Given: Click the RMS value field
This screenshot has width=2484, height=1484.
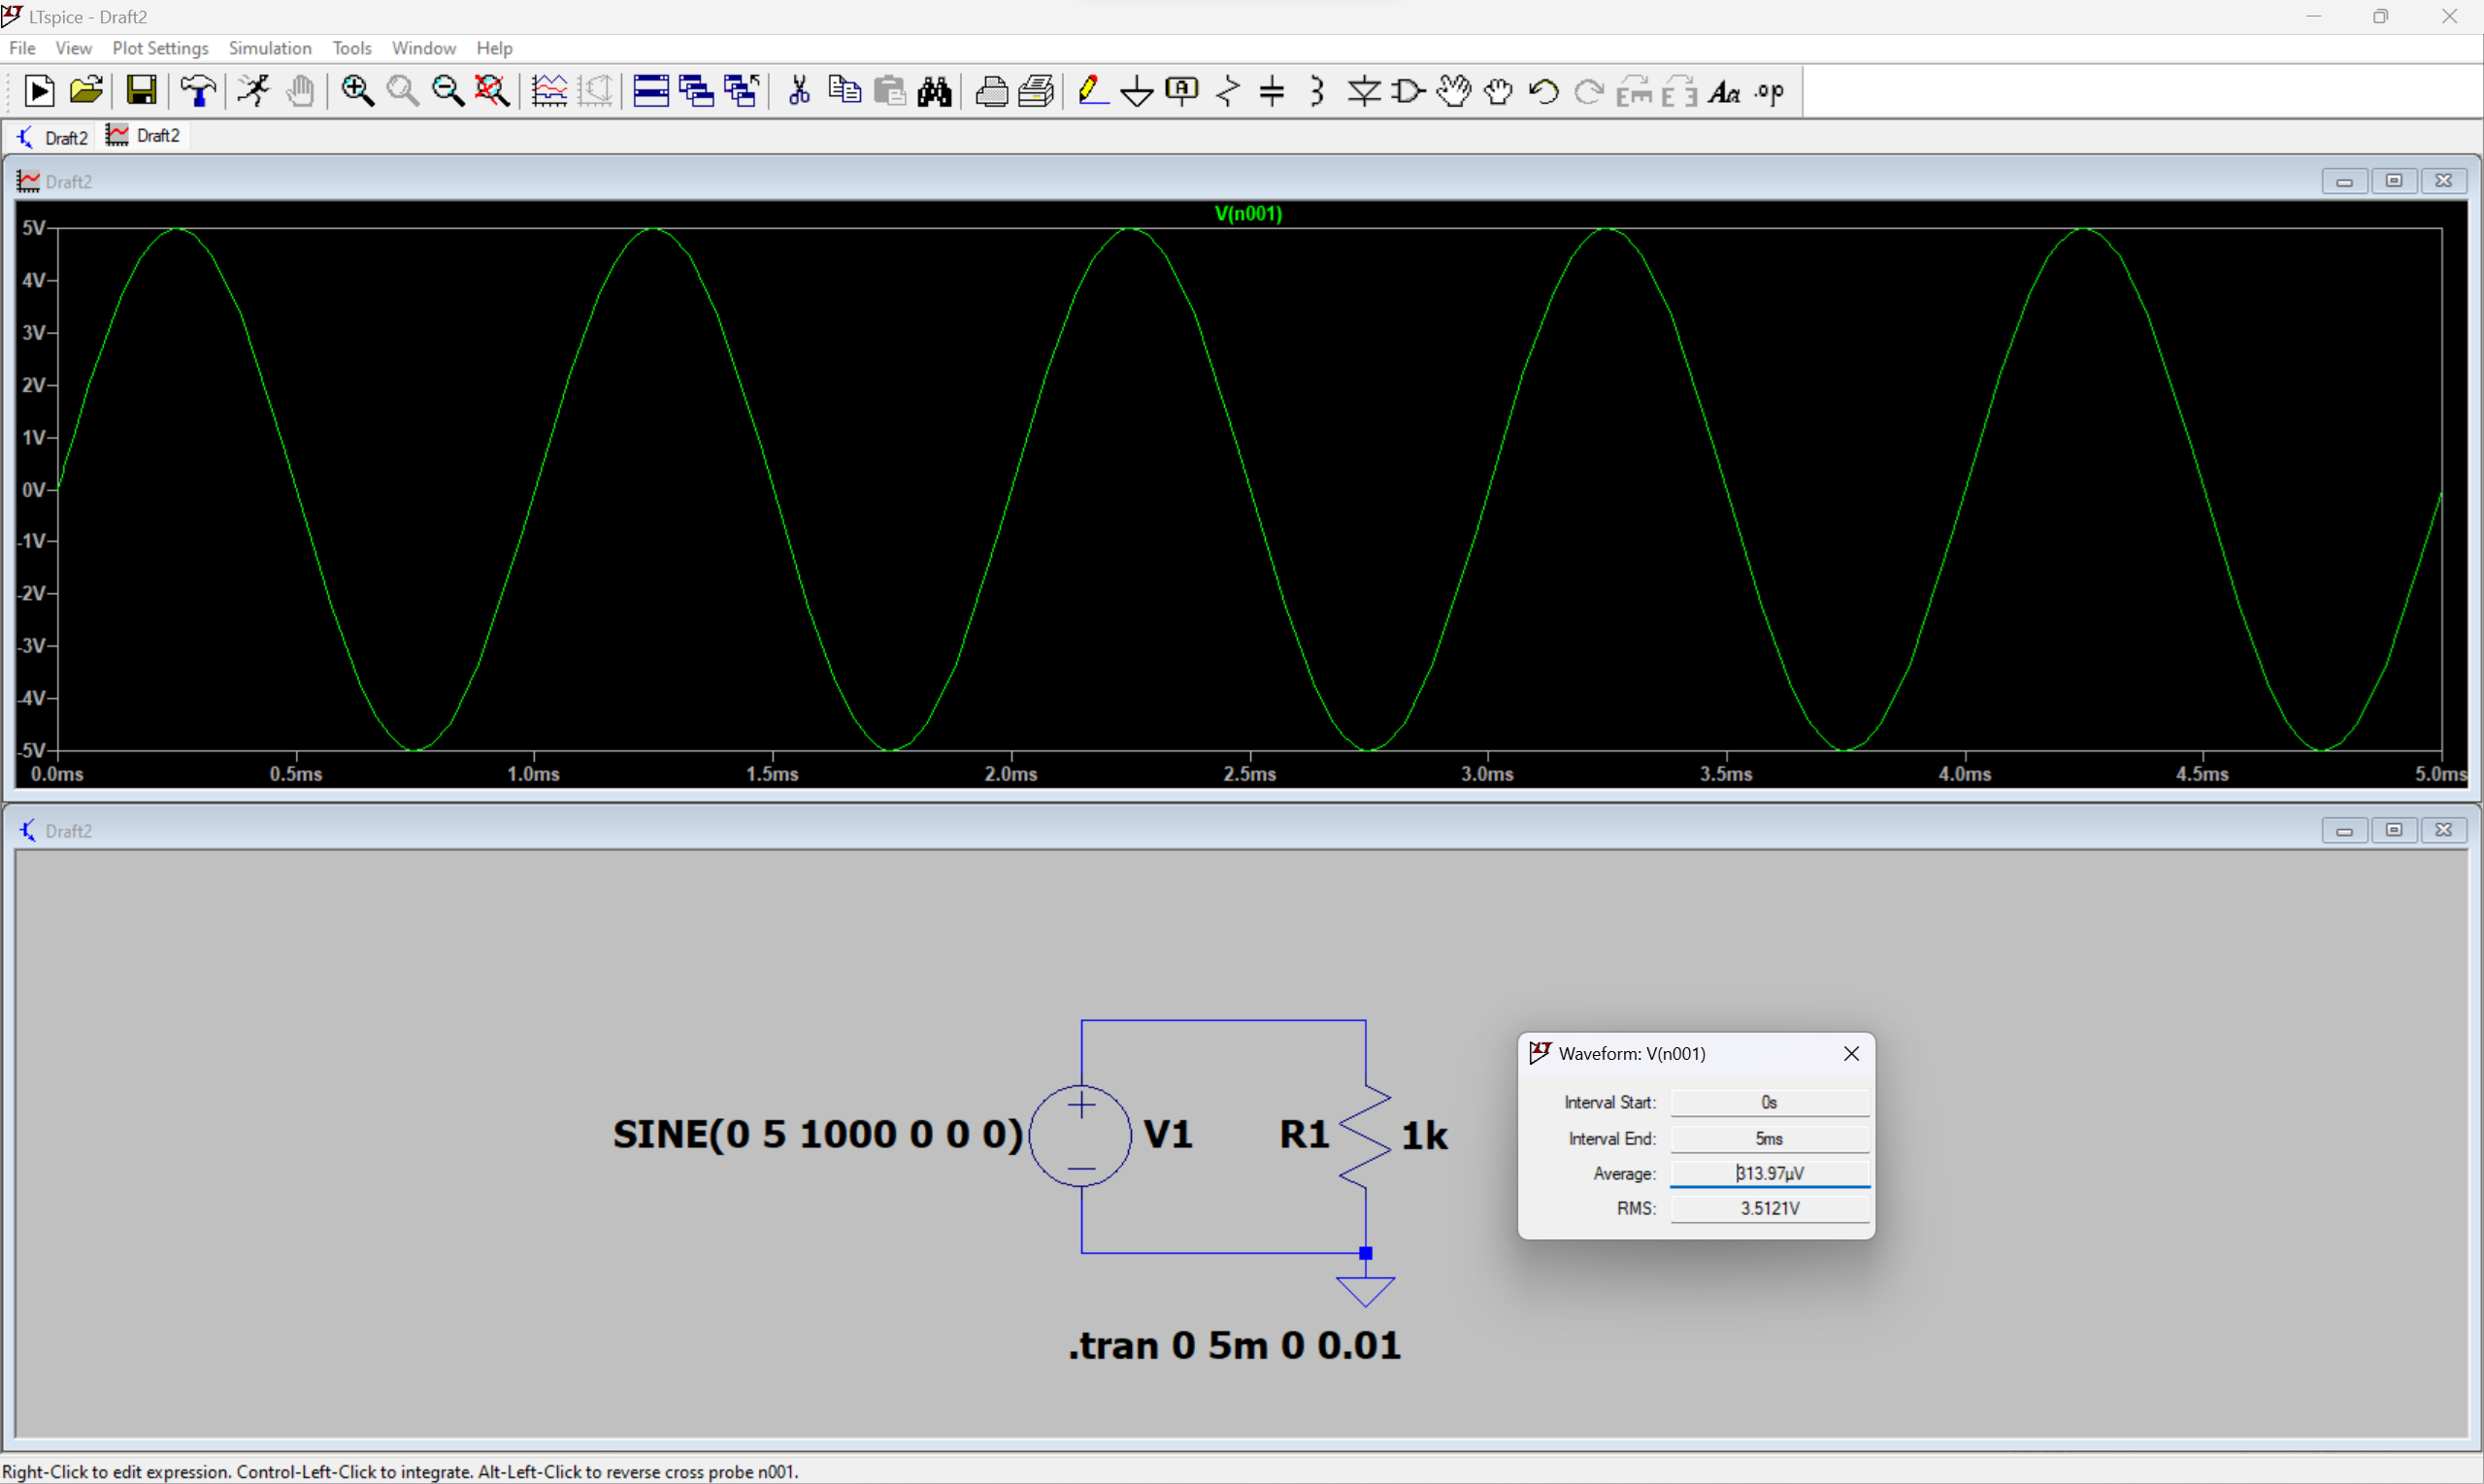Looking at the screenshot, I should point(1769,1208).
